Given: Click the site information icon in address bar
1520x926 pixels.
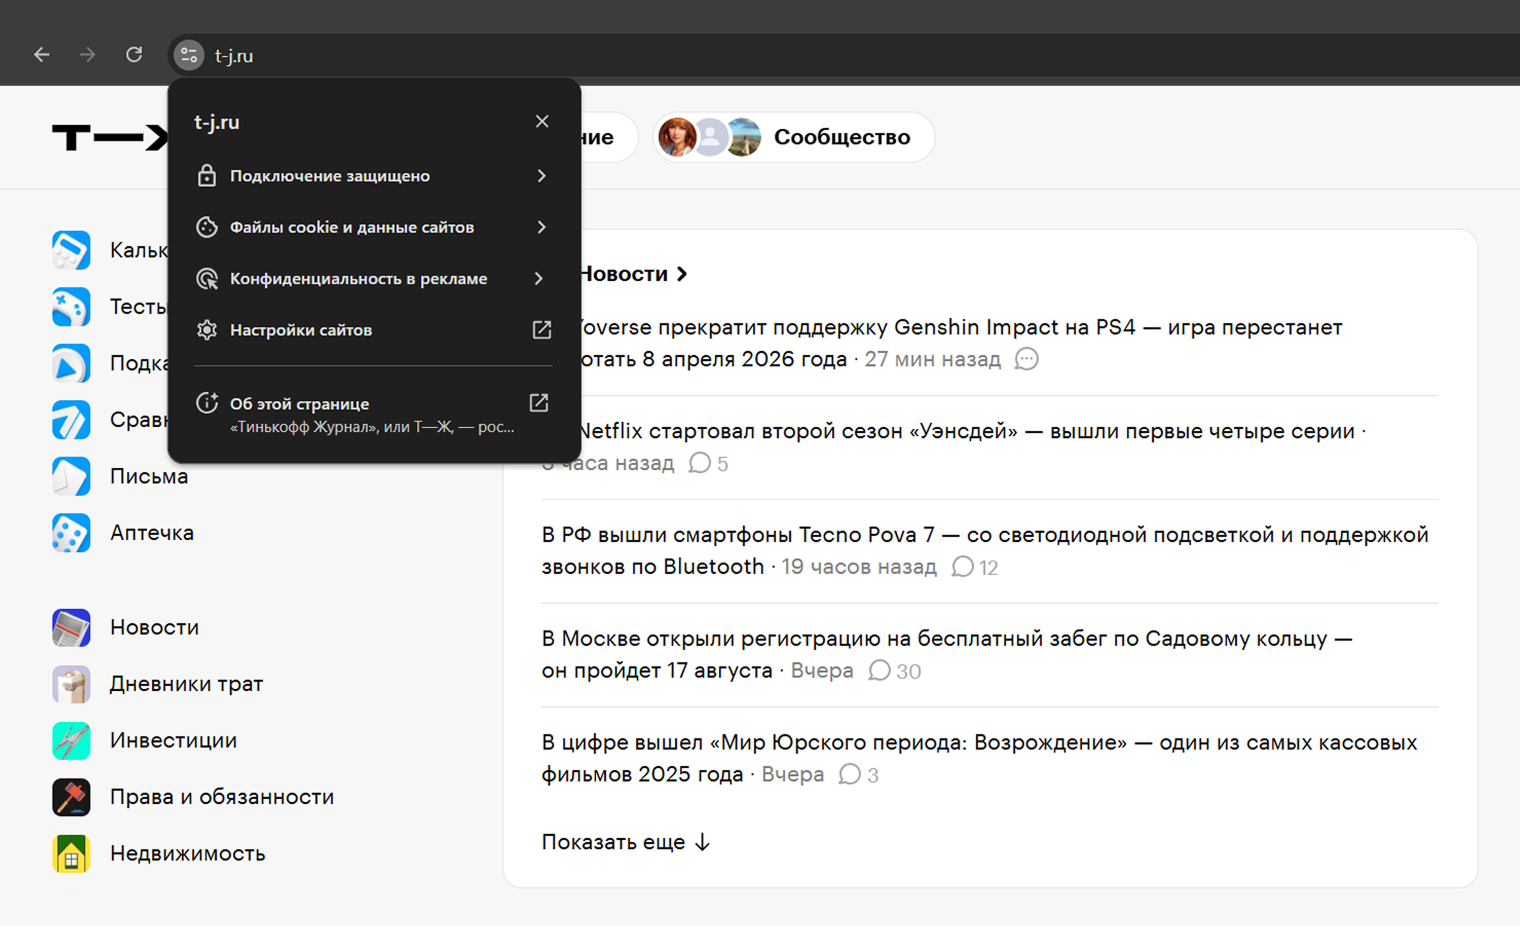Looking at the screenshot, I should (x=189, y=56).
